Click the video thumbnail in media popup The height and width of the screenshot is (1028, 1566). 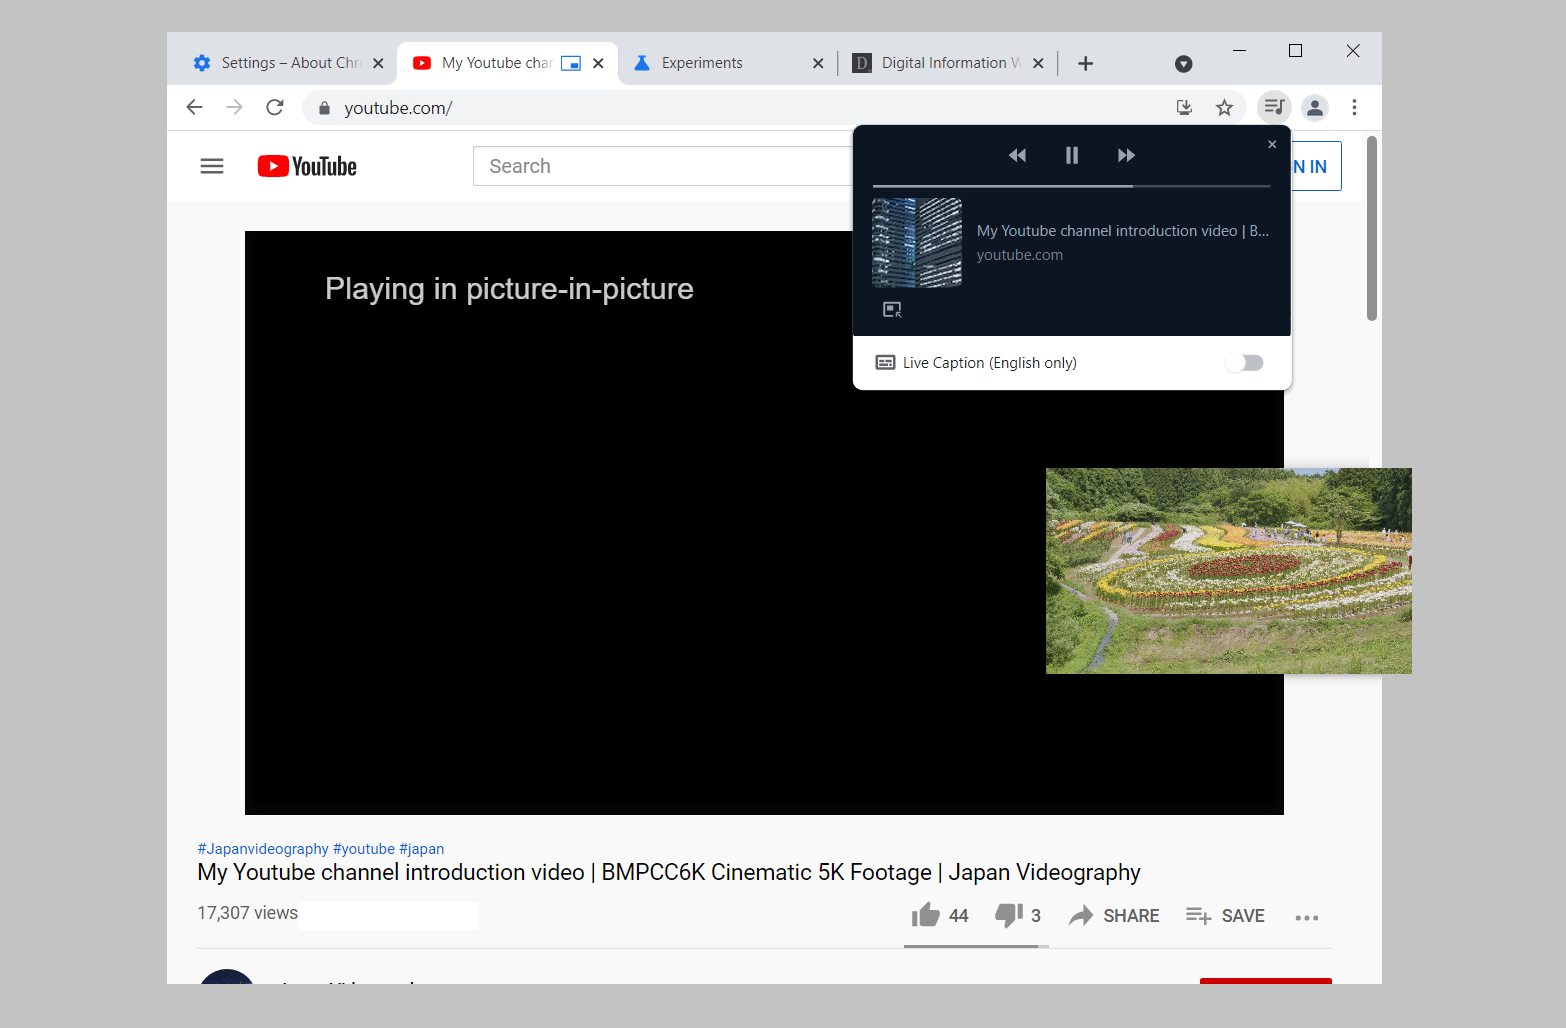(917, 243)
